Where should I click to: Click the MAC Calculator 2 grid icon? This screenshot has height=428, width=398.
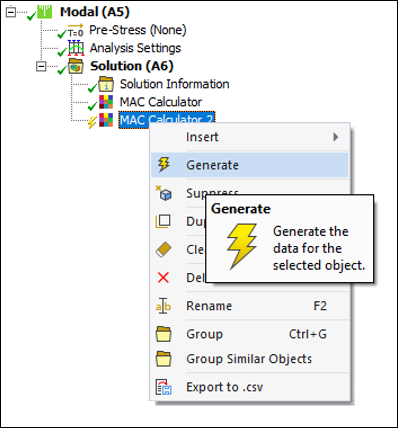[x=106, y=120]
